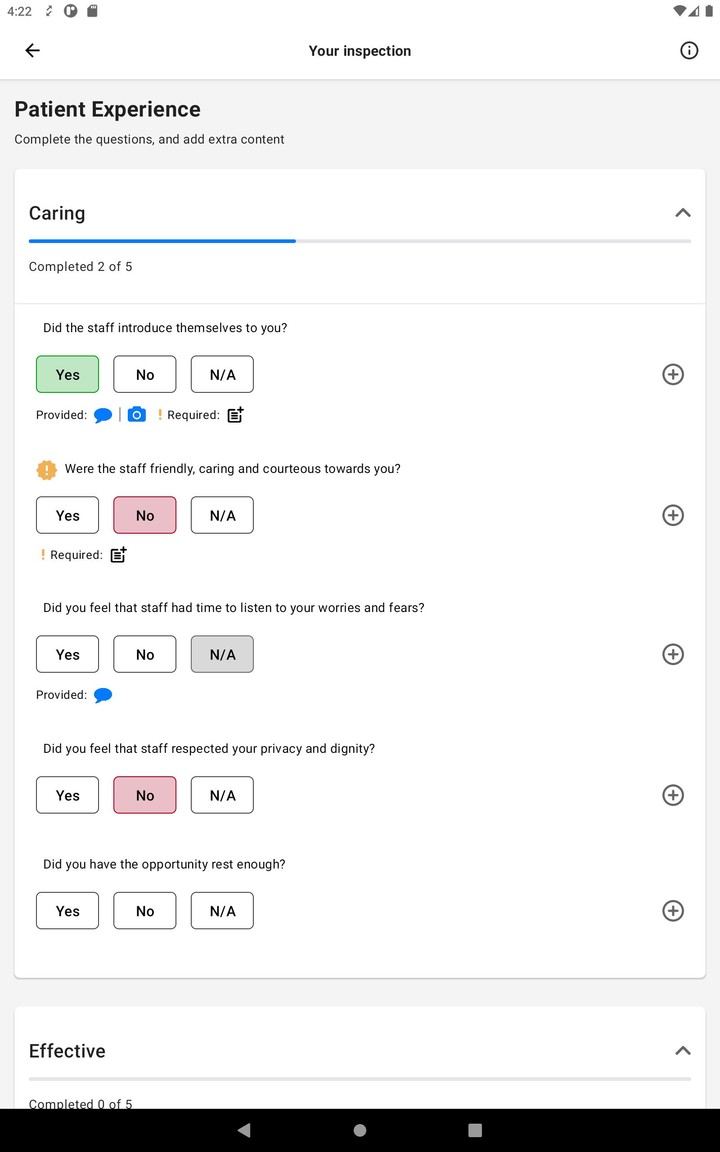Select Yes for the privacy and dignity question

67,794
